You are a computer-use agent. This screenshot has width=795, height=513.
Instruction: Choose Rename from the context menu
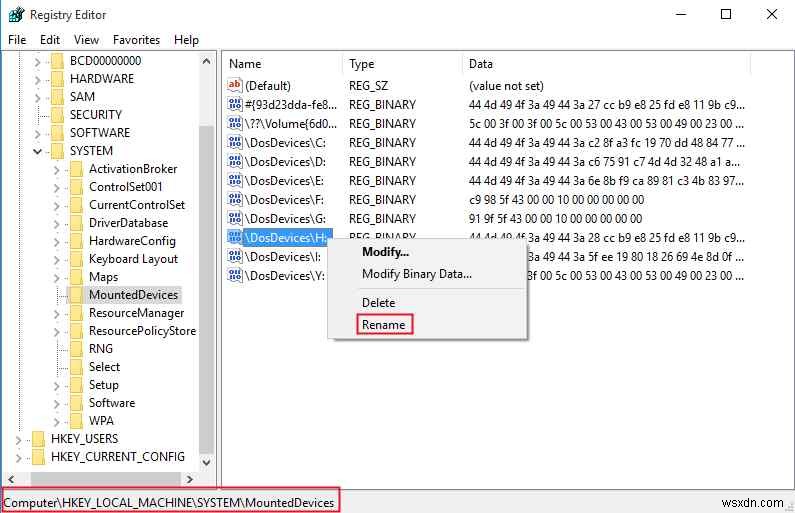(x=384, y=324)
